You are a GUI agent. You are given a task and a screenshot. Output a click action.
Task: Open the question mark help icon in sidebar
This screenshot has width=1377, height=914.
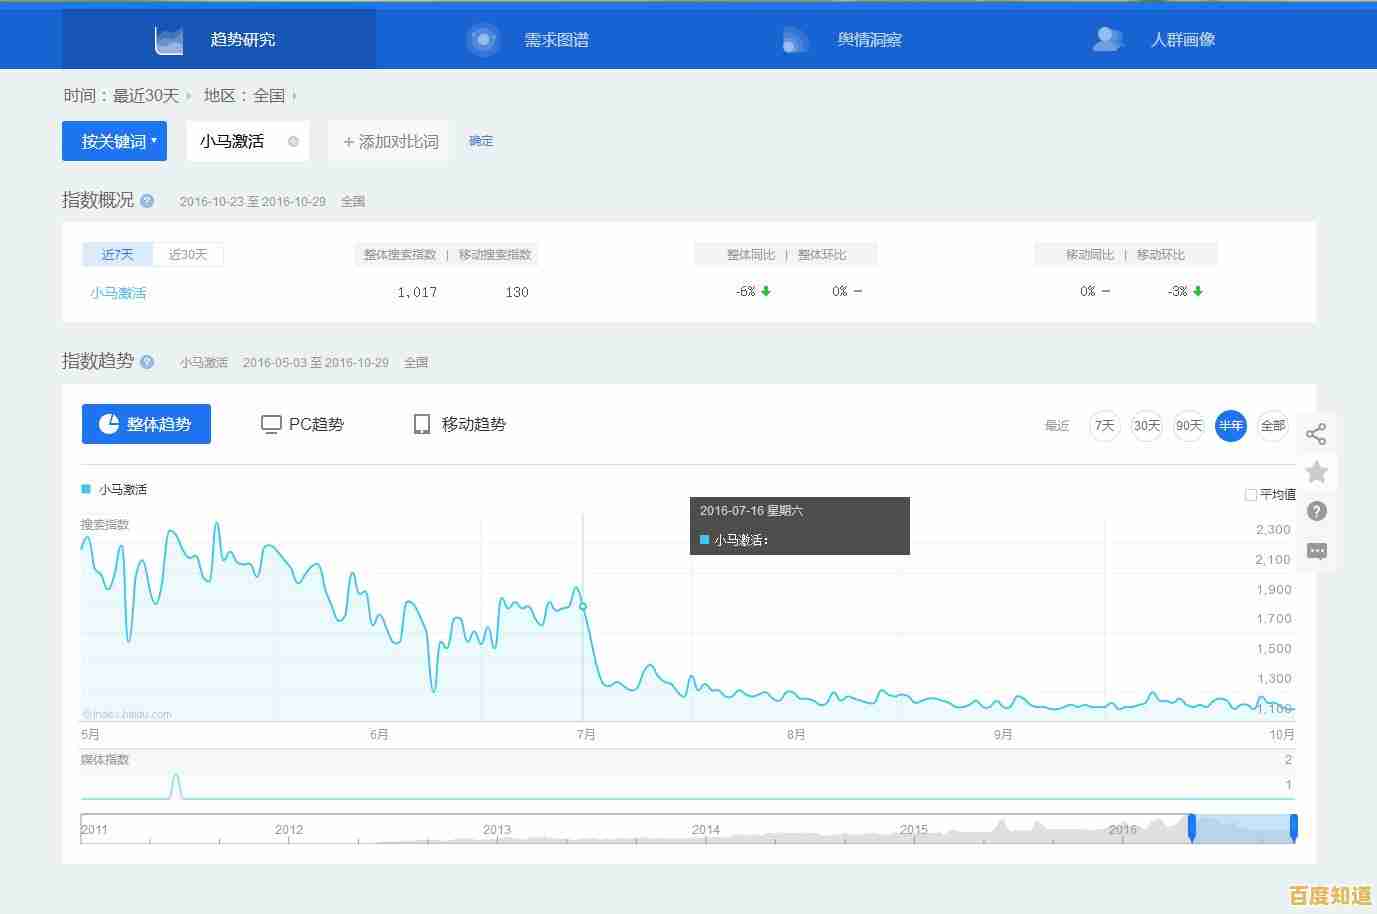pyautogui.click(x=1316, y=511)
